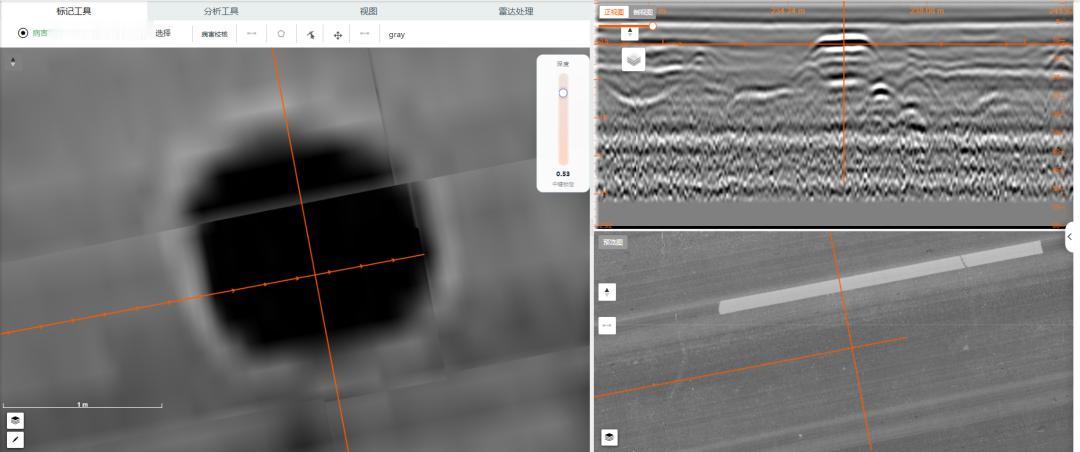Open the 视图 tab

(368, 11)
